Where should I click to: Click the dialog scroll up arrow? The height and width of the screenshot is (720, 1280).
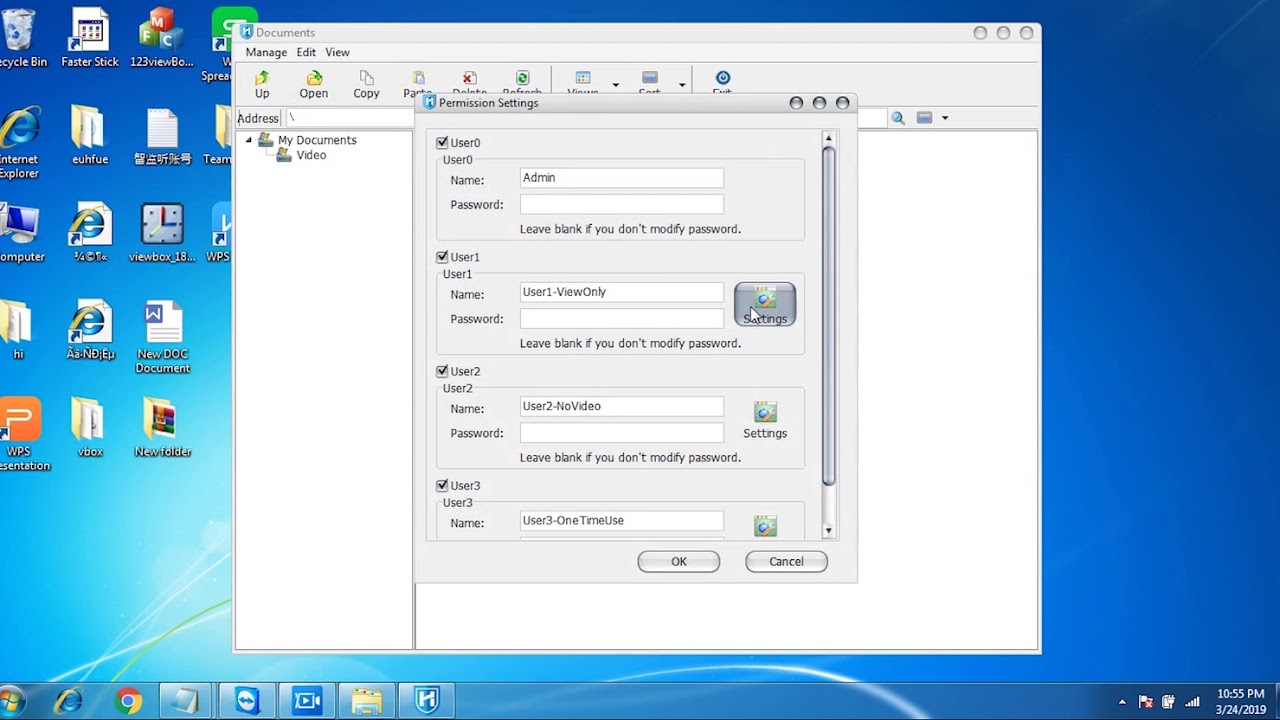828,138
